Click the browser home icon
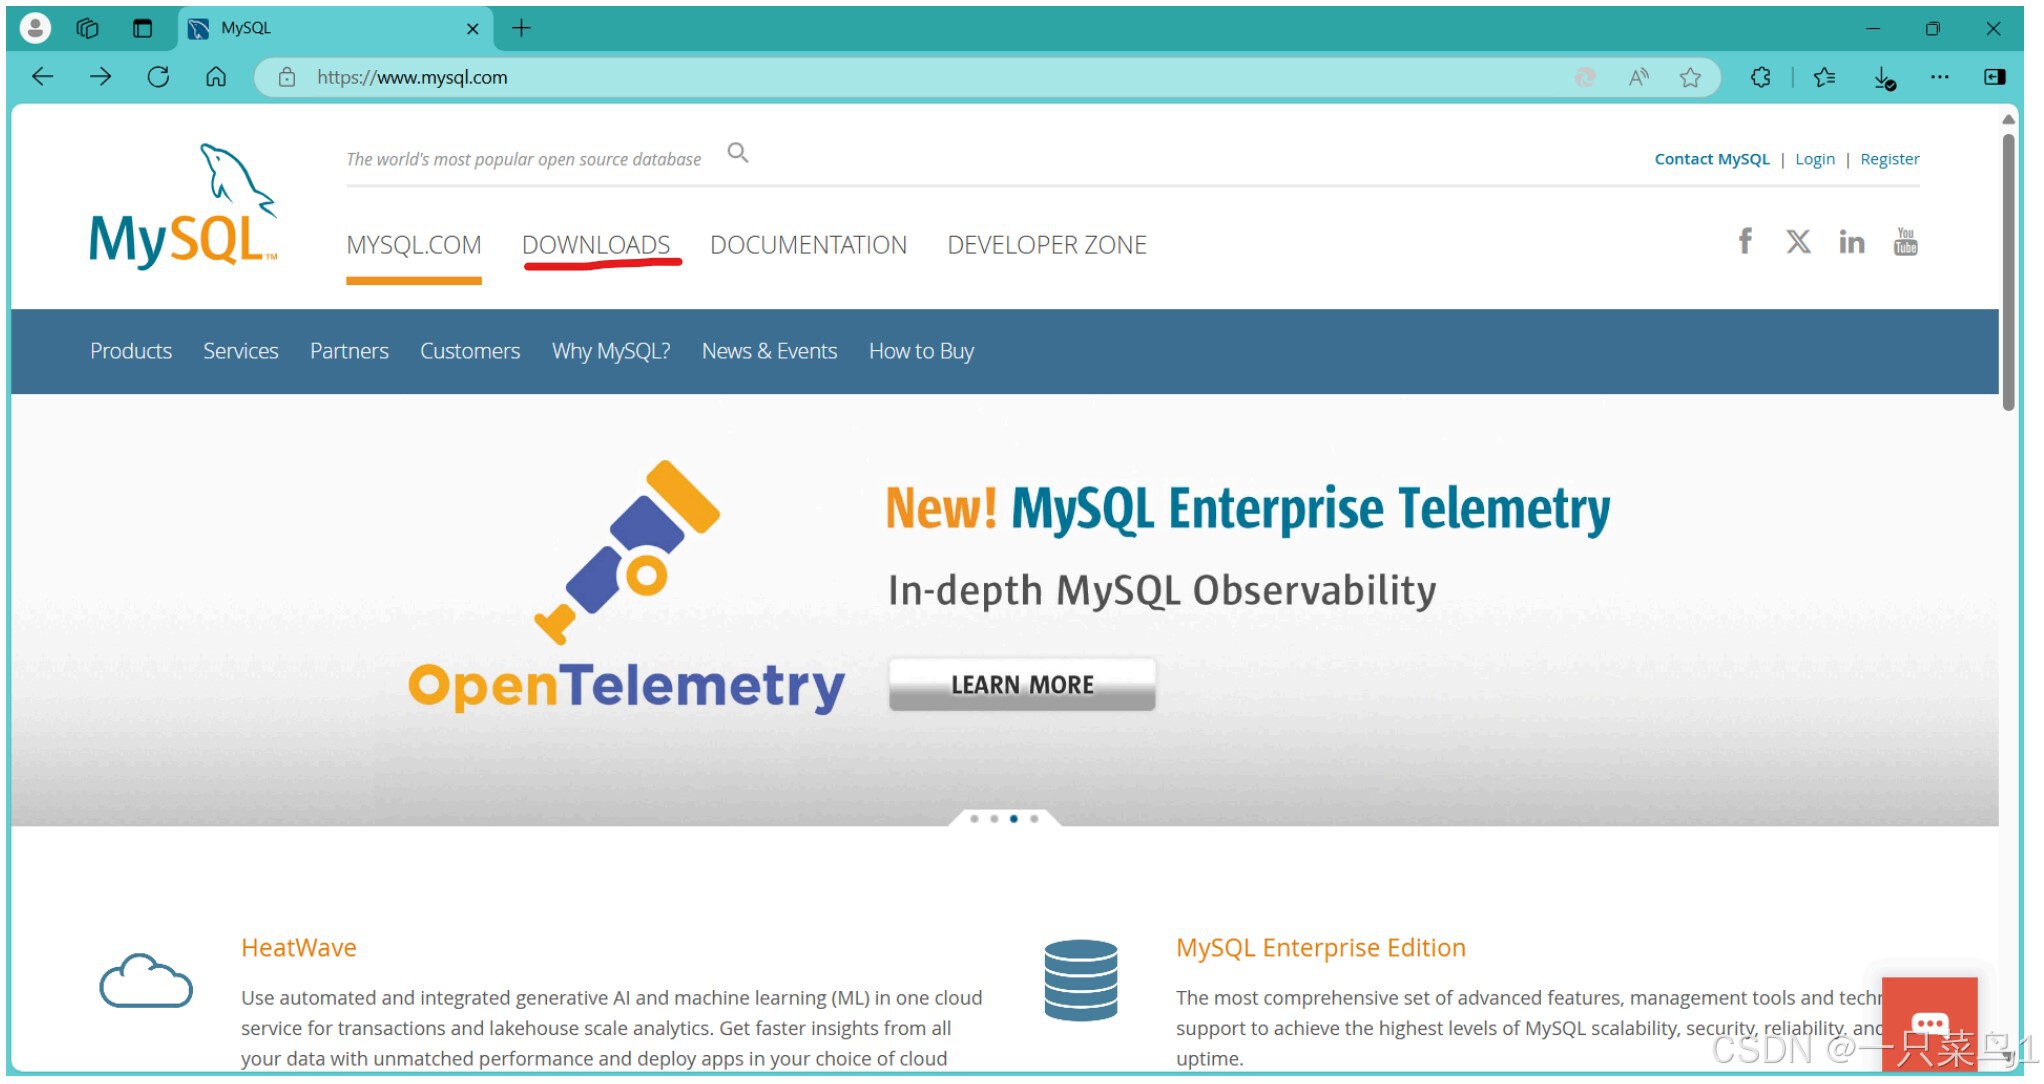The width and height of the screenshot is (2044, 1084). pyautogui.click(x=215, y=76)
